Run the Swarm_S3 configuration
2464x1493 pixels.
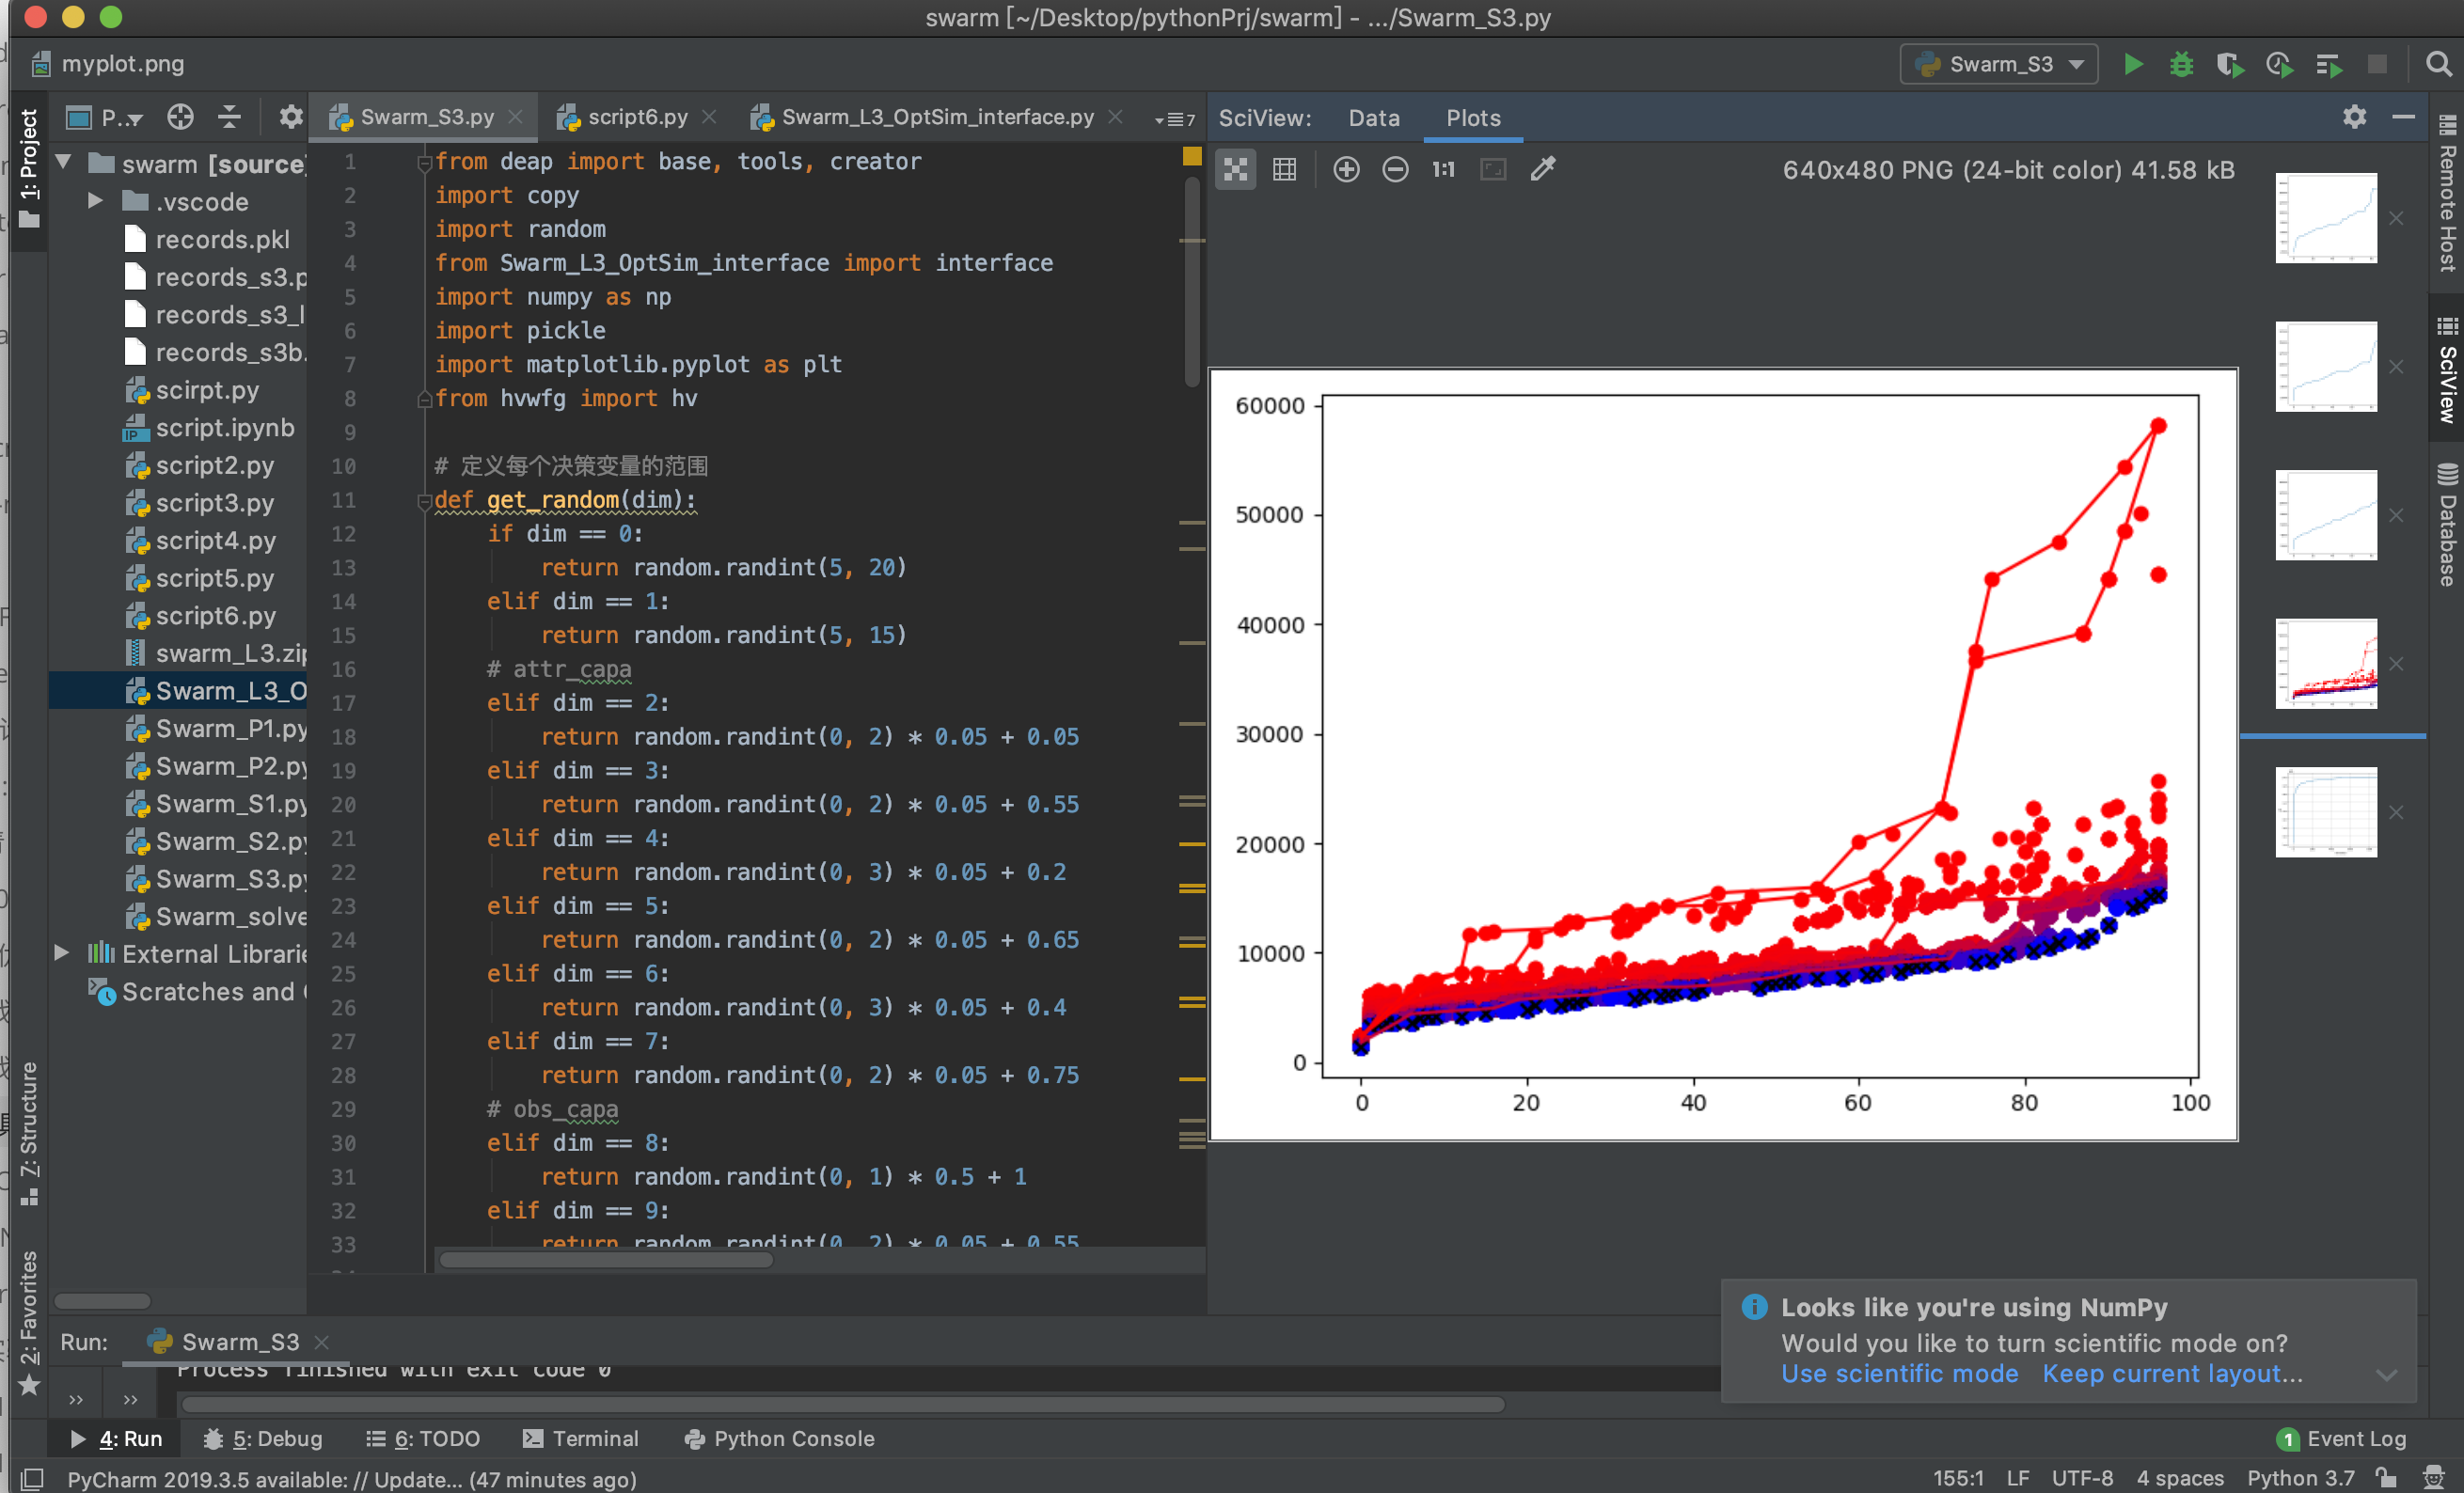(x=2133, y=65)
